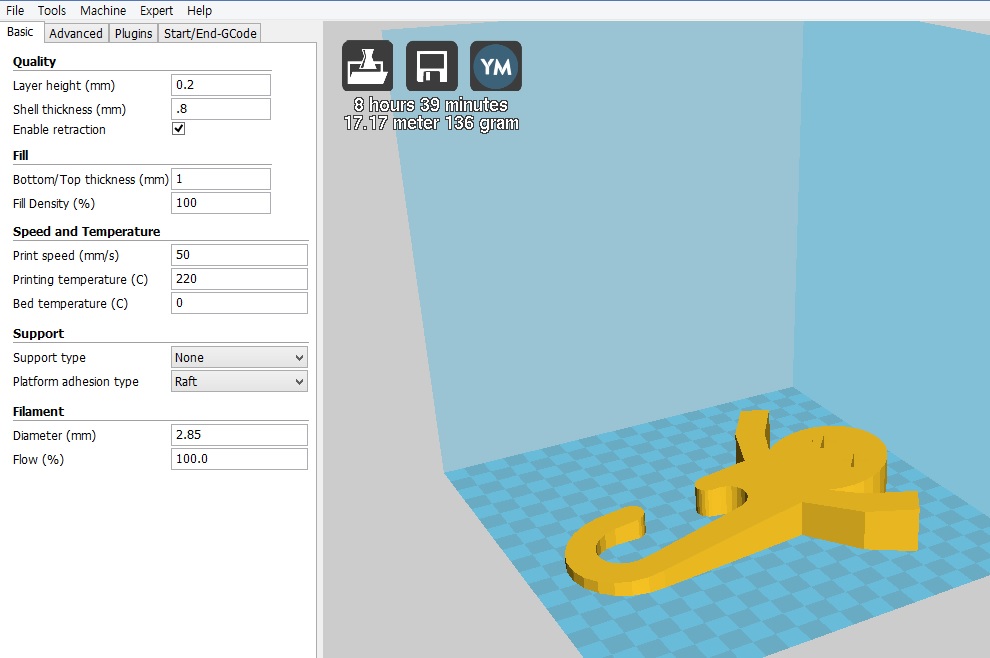Open the Tools menu
Image resolution: width=990 pixels, height=658 pixels.
(x=52, y=11)
